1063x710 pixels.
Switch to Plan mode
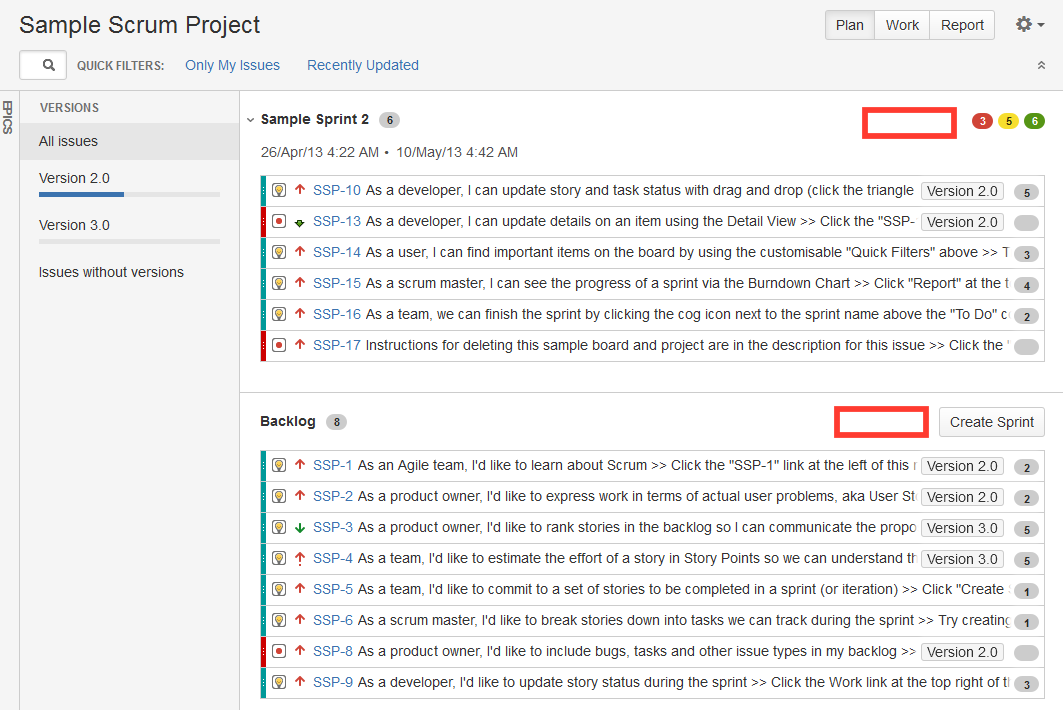pos(849,25)
